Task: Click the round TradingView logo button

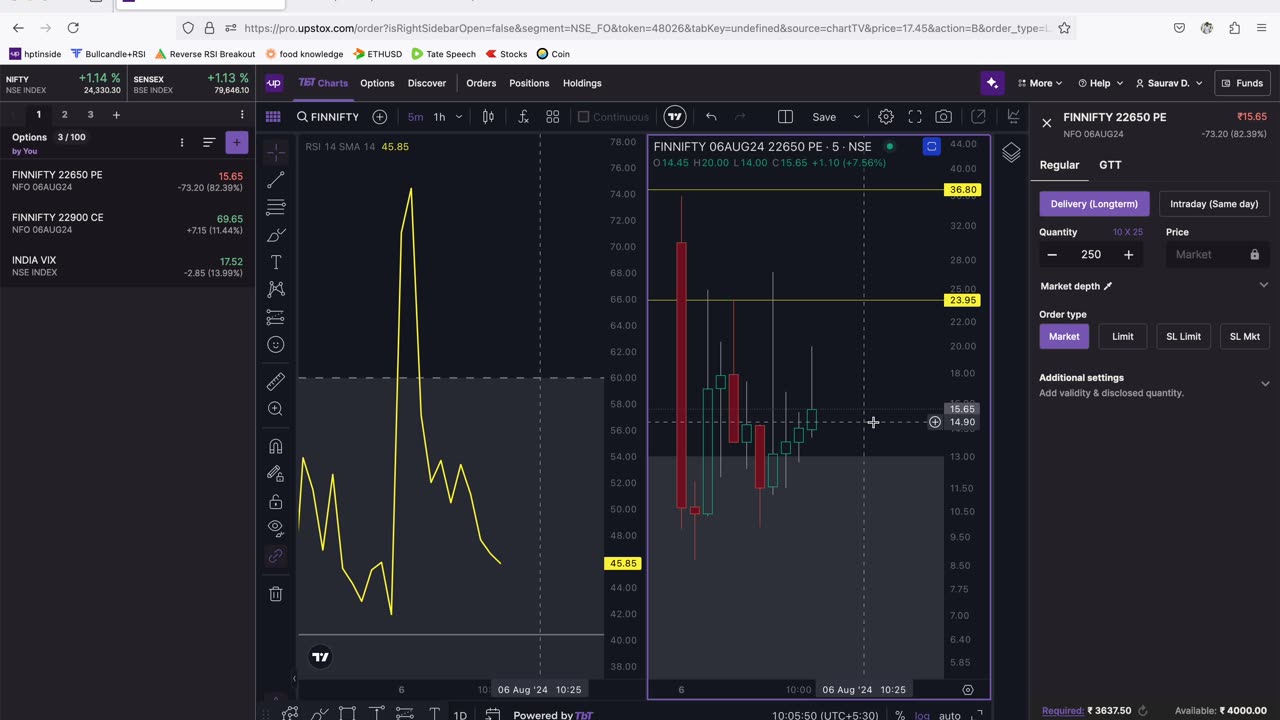Action: [x=675, y=117]
